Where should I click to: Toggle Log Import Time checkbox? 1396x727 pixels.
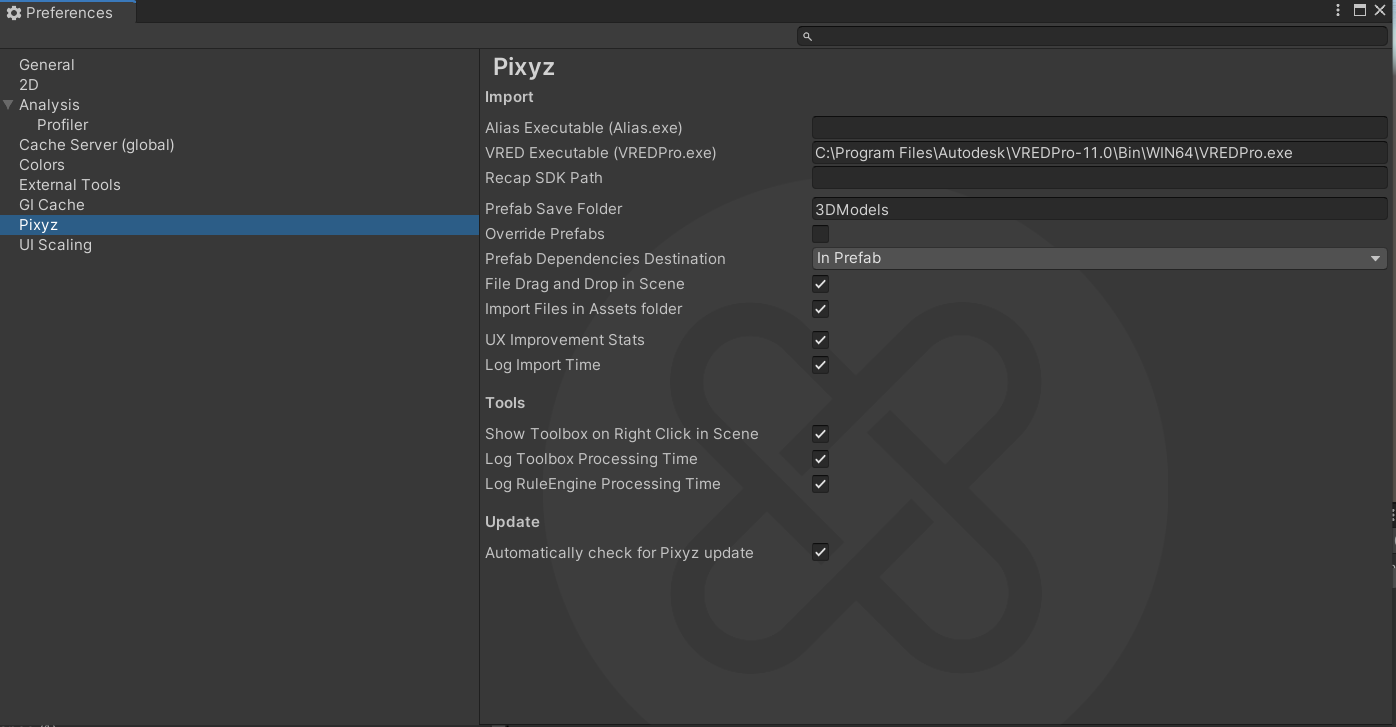point(820,365)
